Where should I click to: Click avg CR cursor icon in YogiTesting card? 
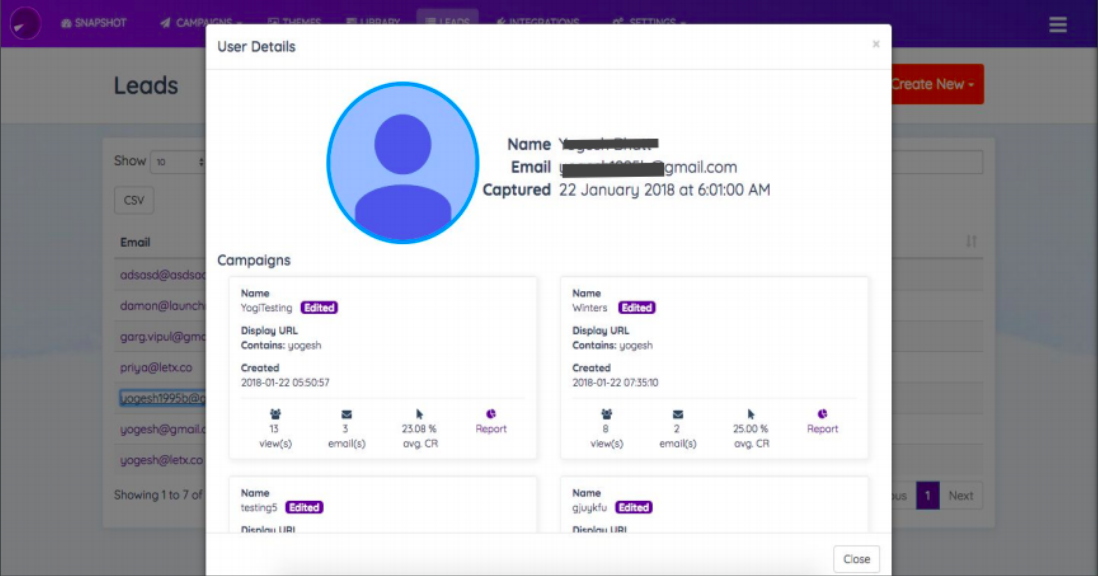click(x=419, y=414)
